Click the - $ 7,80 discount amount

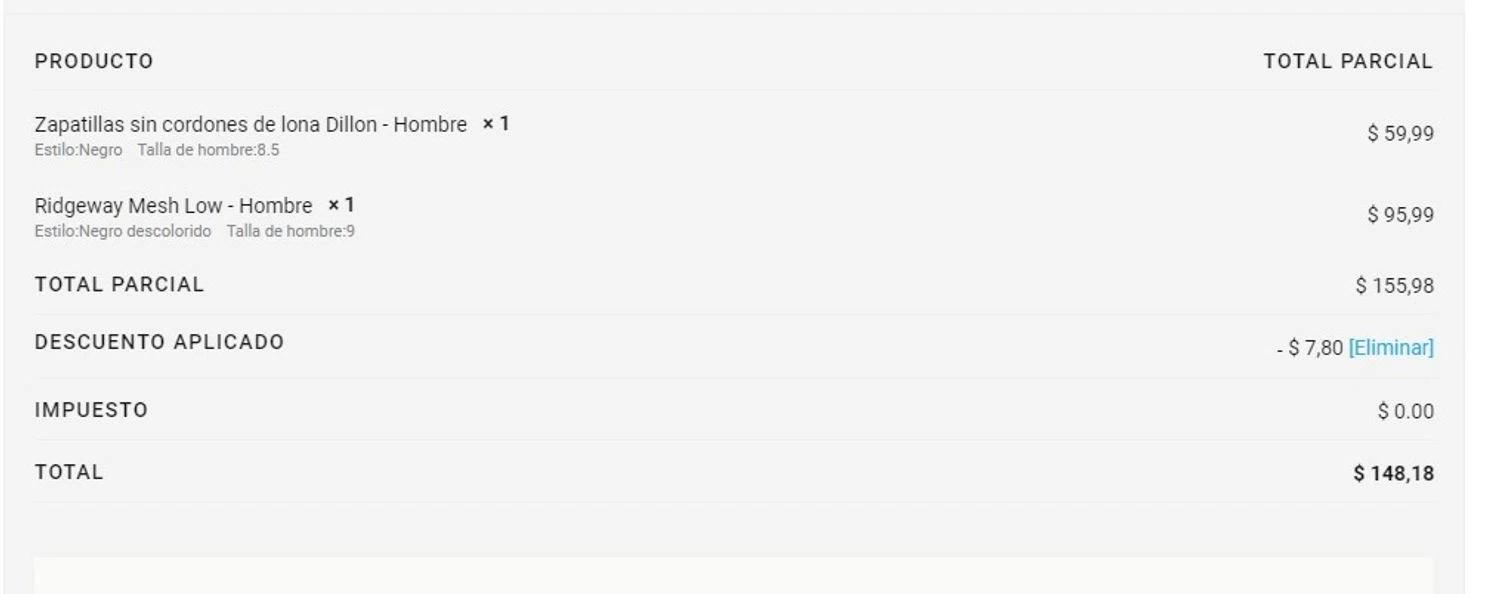[1309, 348]
